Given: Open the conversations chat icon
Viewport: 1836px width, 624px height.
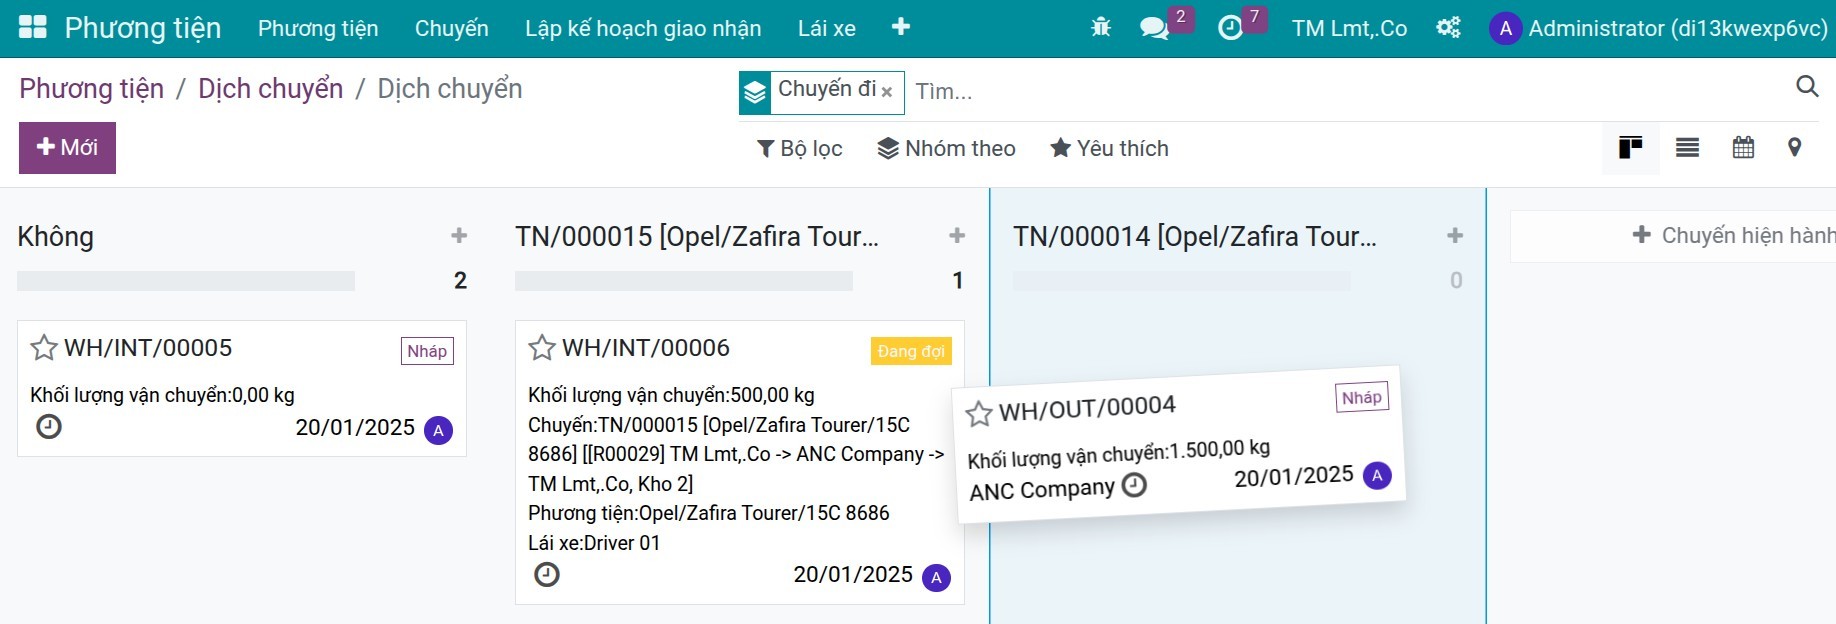Looking at the screenshot, I should 1154,28.
